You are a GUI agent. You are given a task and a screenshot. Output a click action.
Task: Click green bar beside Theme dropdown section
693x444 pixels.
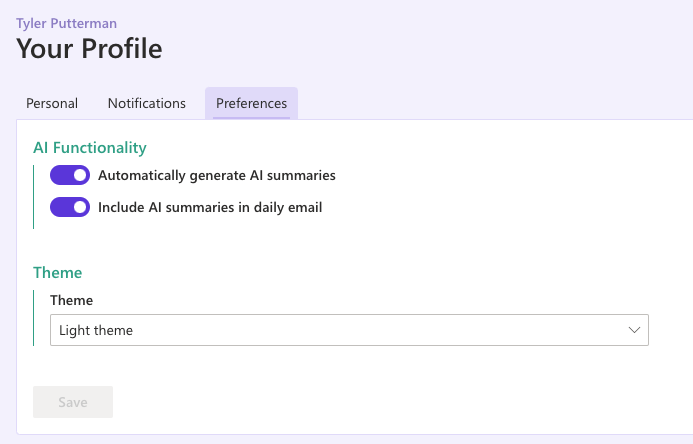coord(34,318)
